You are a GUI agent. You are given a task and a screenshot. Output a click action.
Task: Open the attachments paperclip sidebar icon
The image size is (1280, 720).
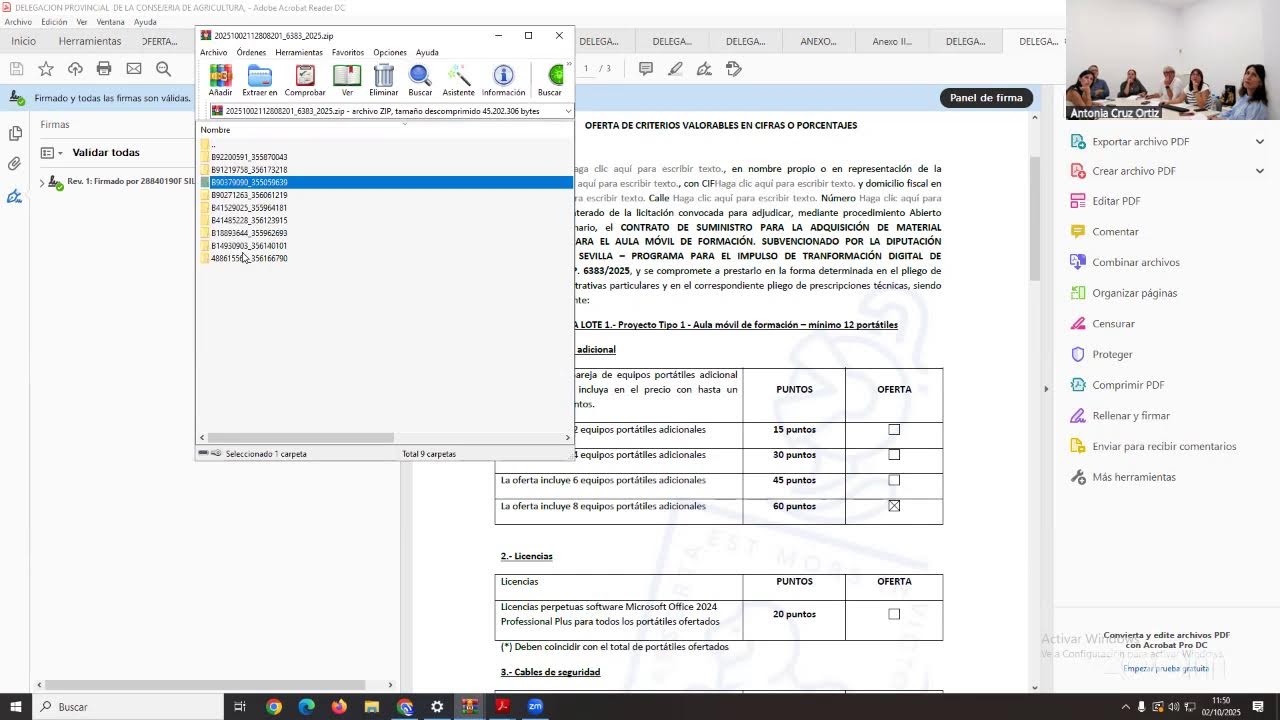(15, 164)
